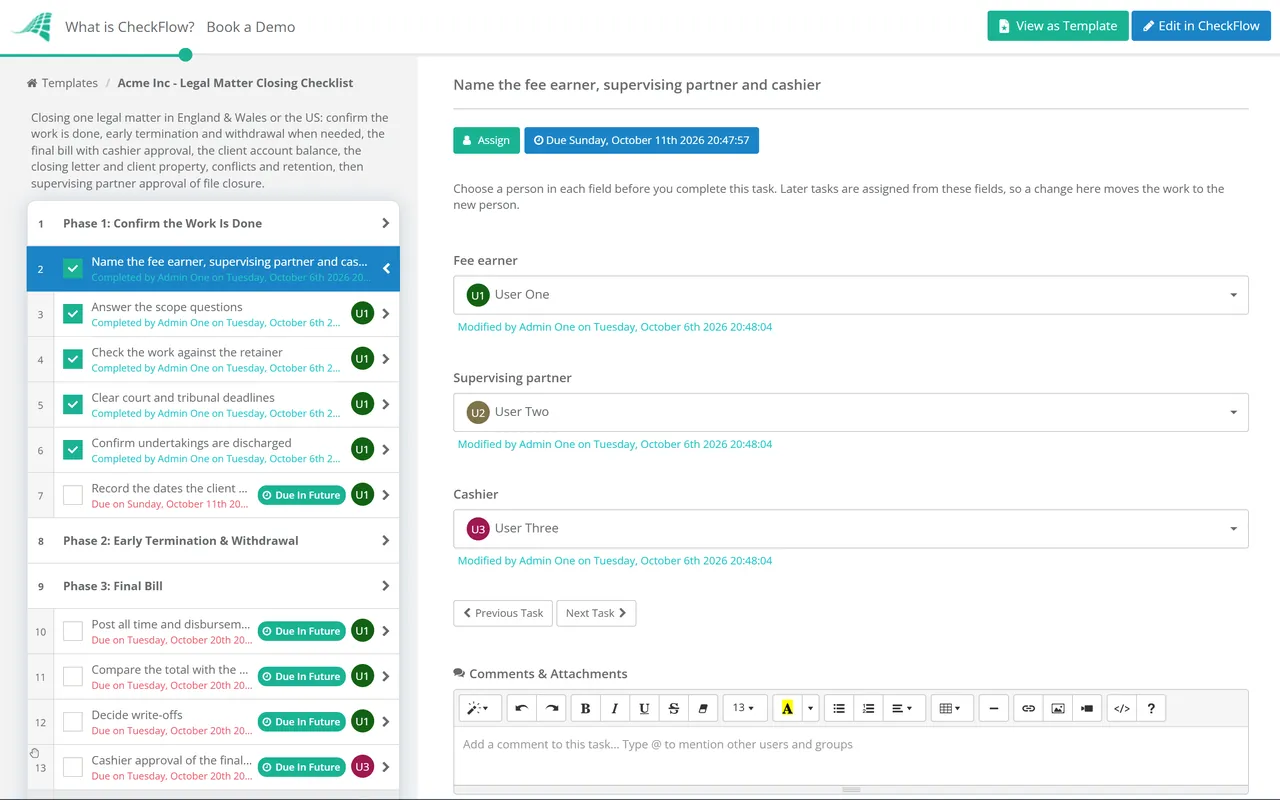This screenshot has height=800, width=1280.
Task: Toggle italic formatting in comment editor
Action: 614,708
